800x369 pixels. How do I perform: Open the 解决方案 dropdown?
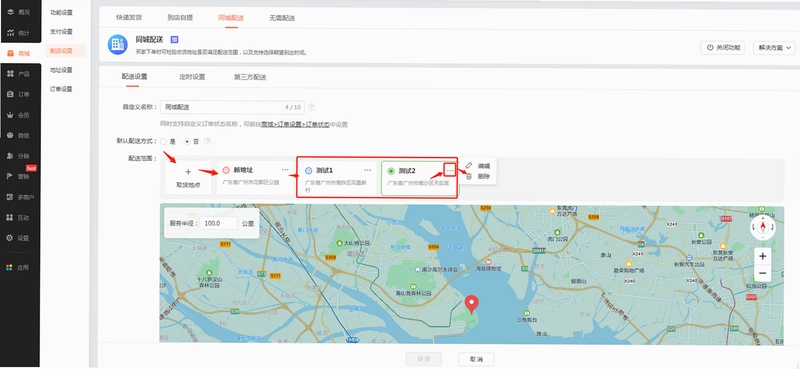774,47
